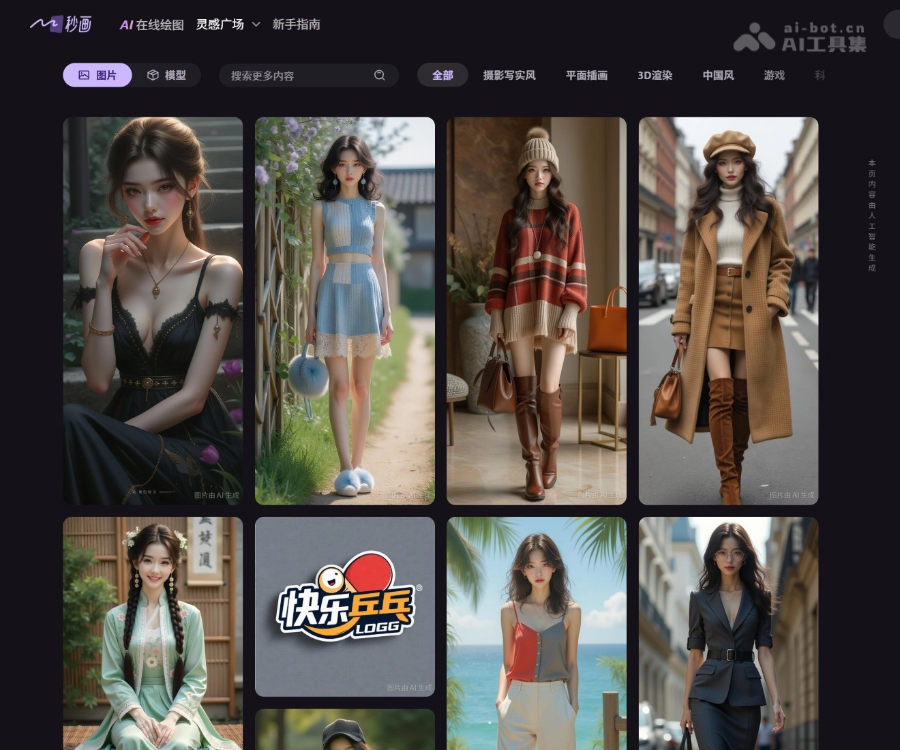Filter by 摄影写实风 category
Viewport: 900px width, 750px height.
pos(509,75)
